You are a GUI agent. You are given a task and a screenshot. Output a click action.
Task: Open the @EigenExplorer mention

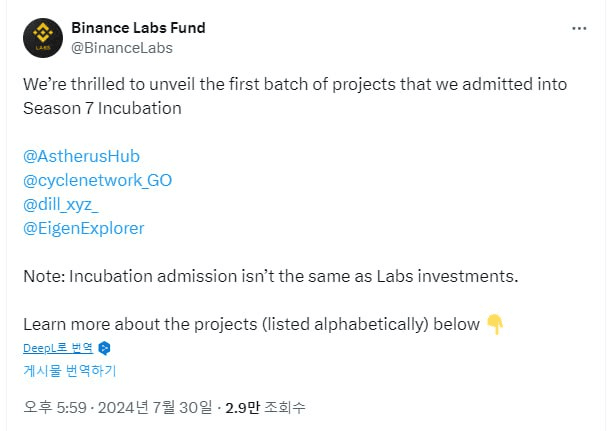(83, 228)
